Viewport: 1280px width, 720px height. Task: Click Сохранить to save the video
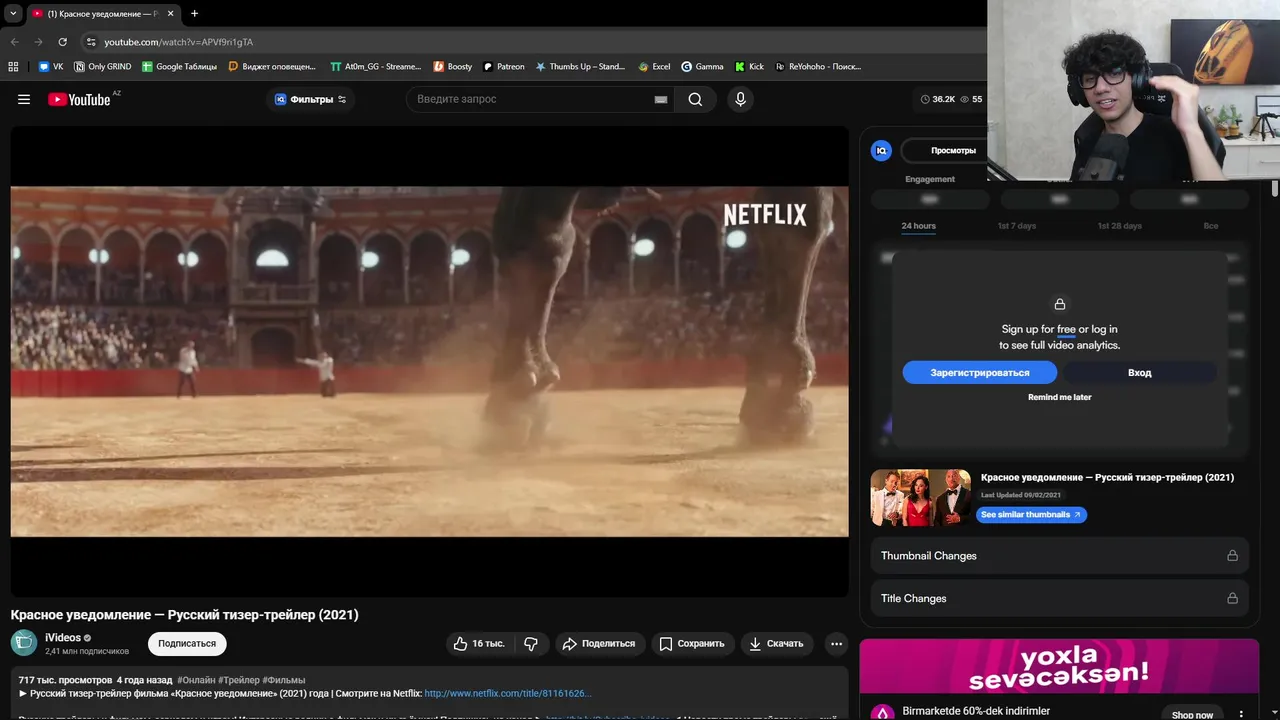click(x=692, y=644)
